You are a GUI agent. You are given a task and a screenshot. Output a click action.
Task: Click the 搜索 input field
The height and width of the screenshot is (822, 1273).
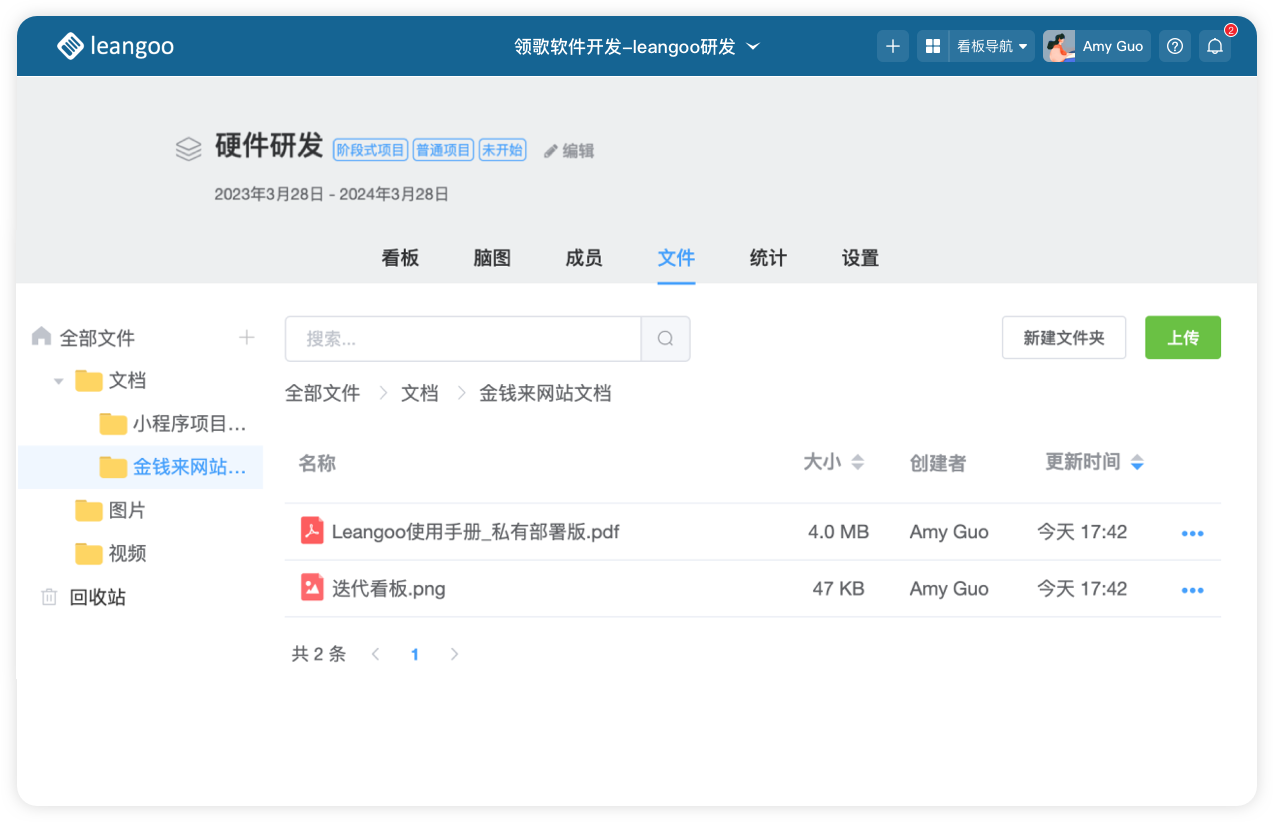(462, 339)
